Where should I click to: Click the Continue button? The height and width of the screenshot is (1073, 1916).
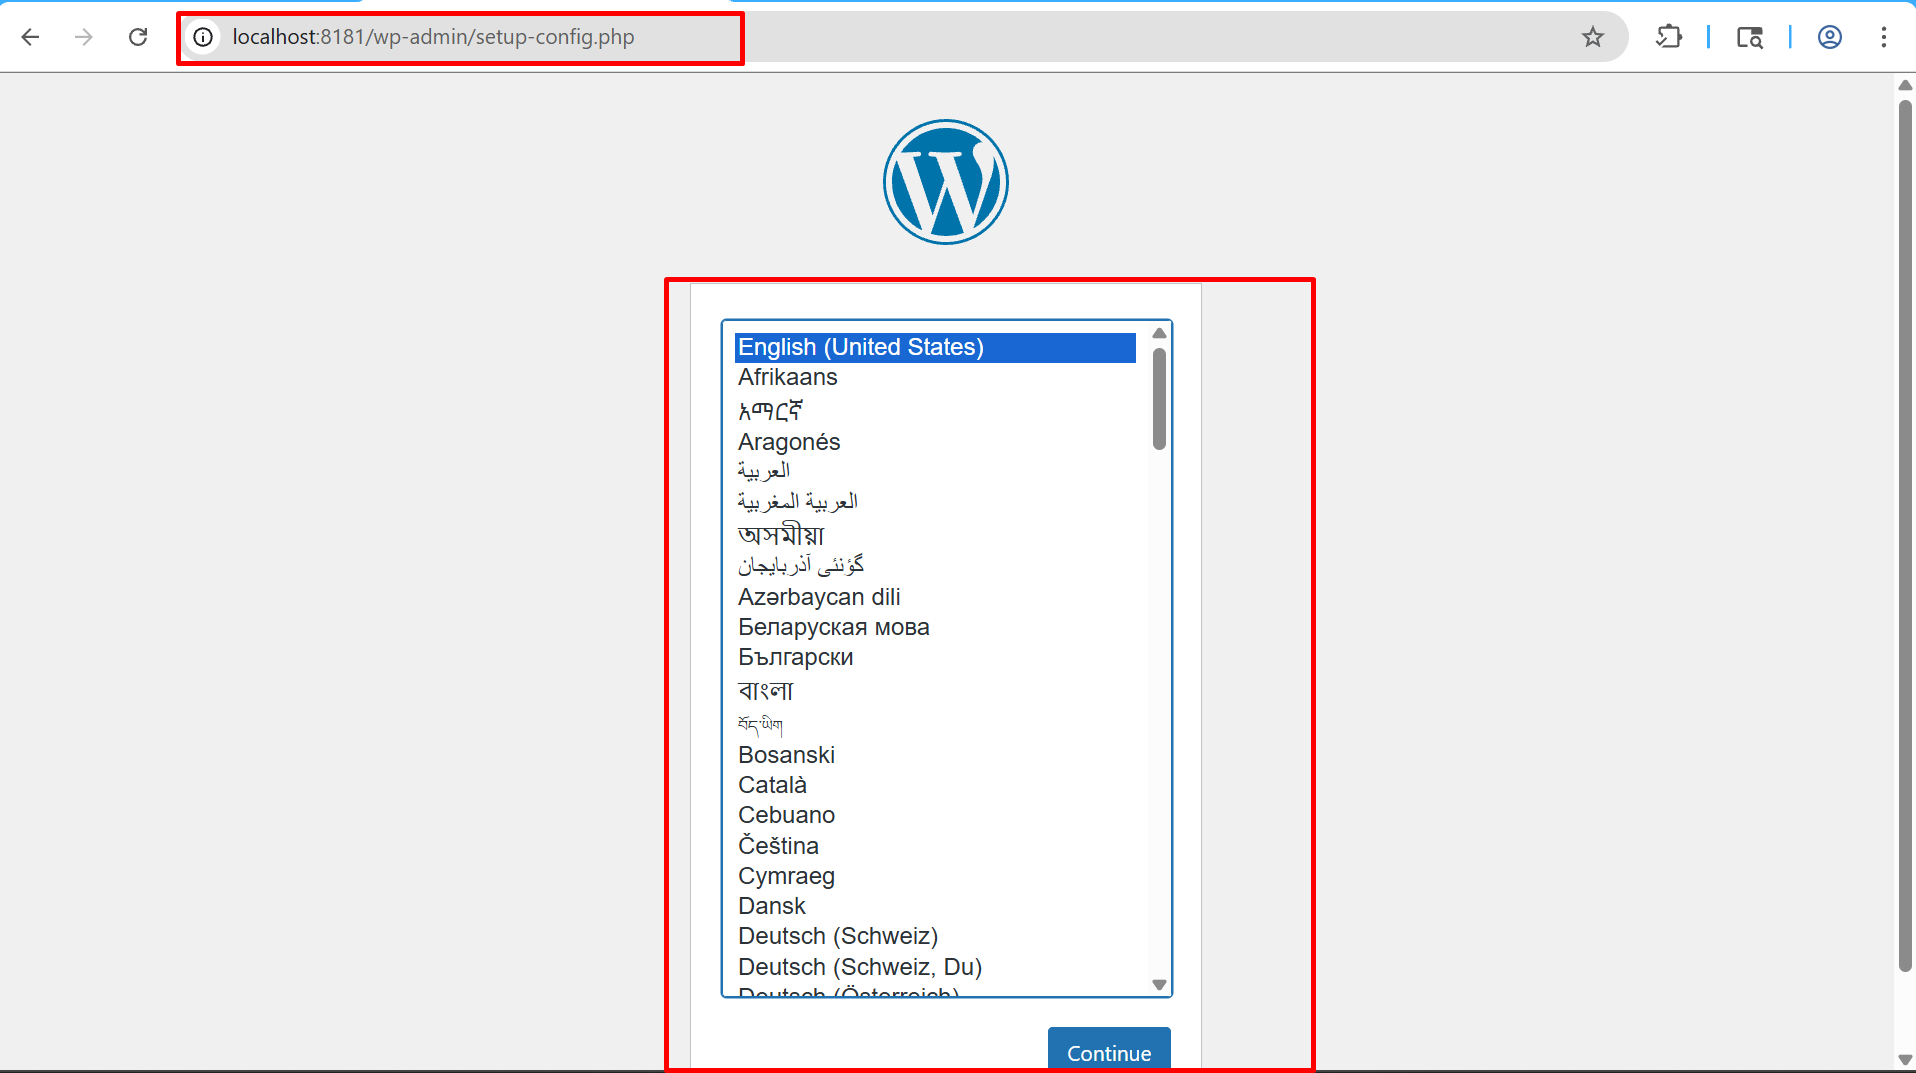[x=1109, y=1050]
